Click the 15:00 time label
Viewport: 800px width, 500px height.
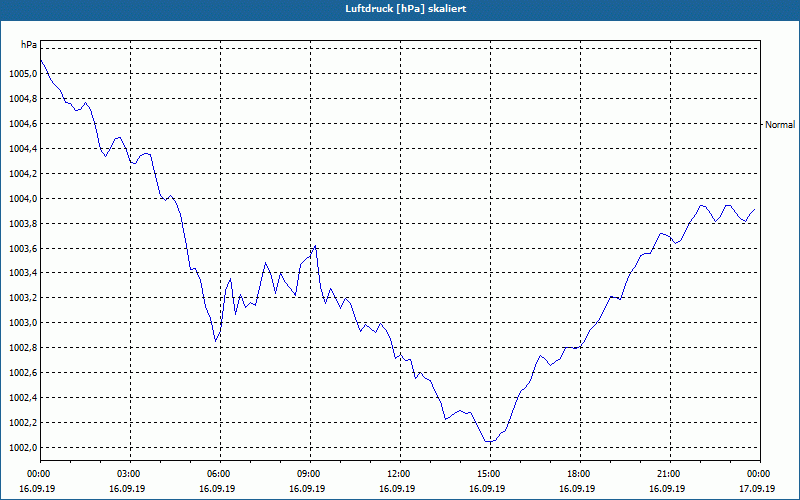tap(490, 473)
